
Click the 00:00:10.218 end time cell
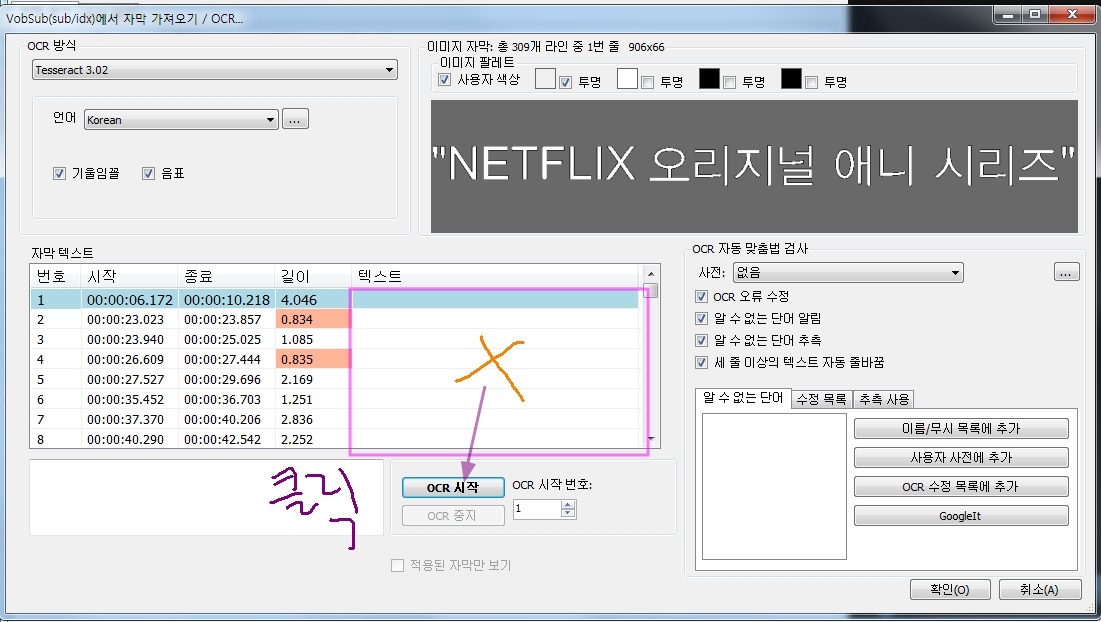(226, 300)
